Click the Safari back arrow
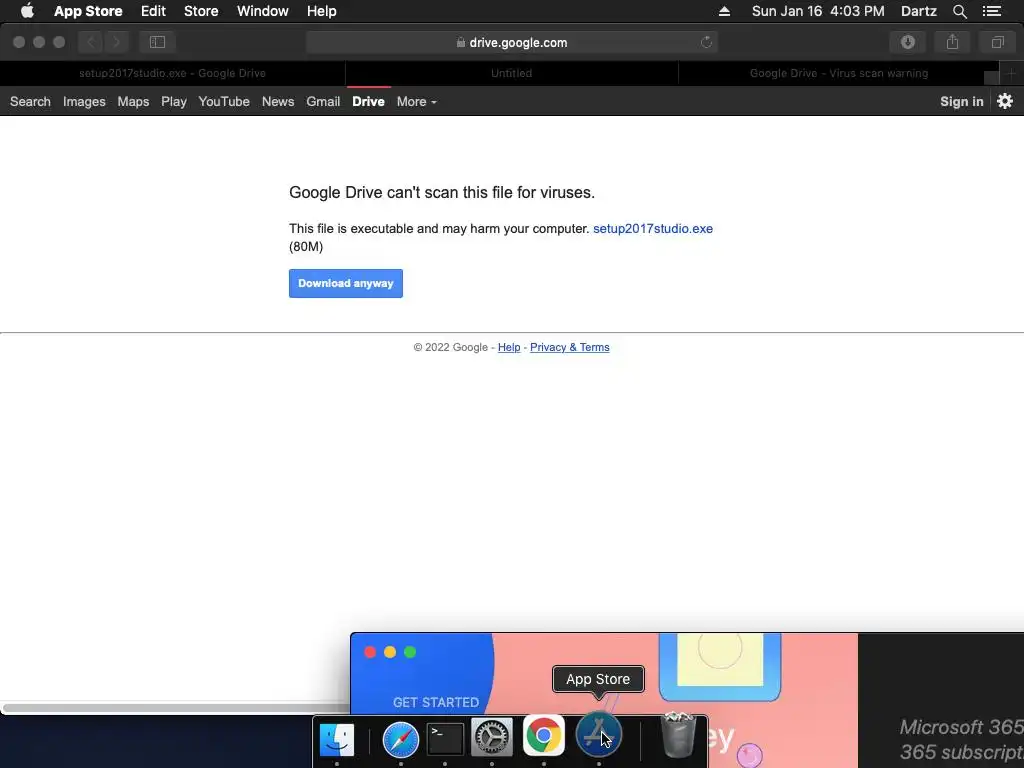The width and height of the screenshot is (1024, 768). pos(91,42)
